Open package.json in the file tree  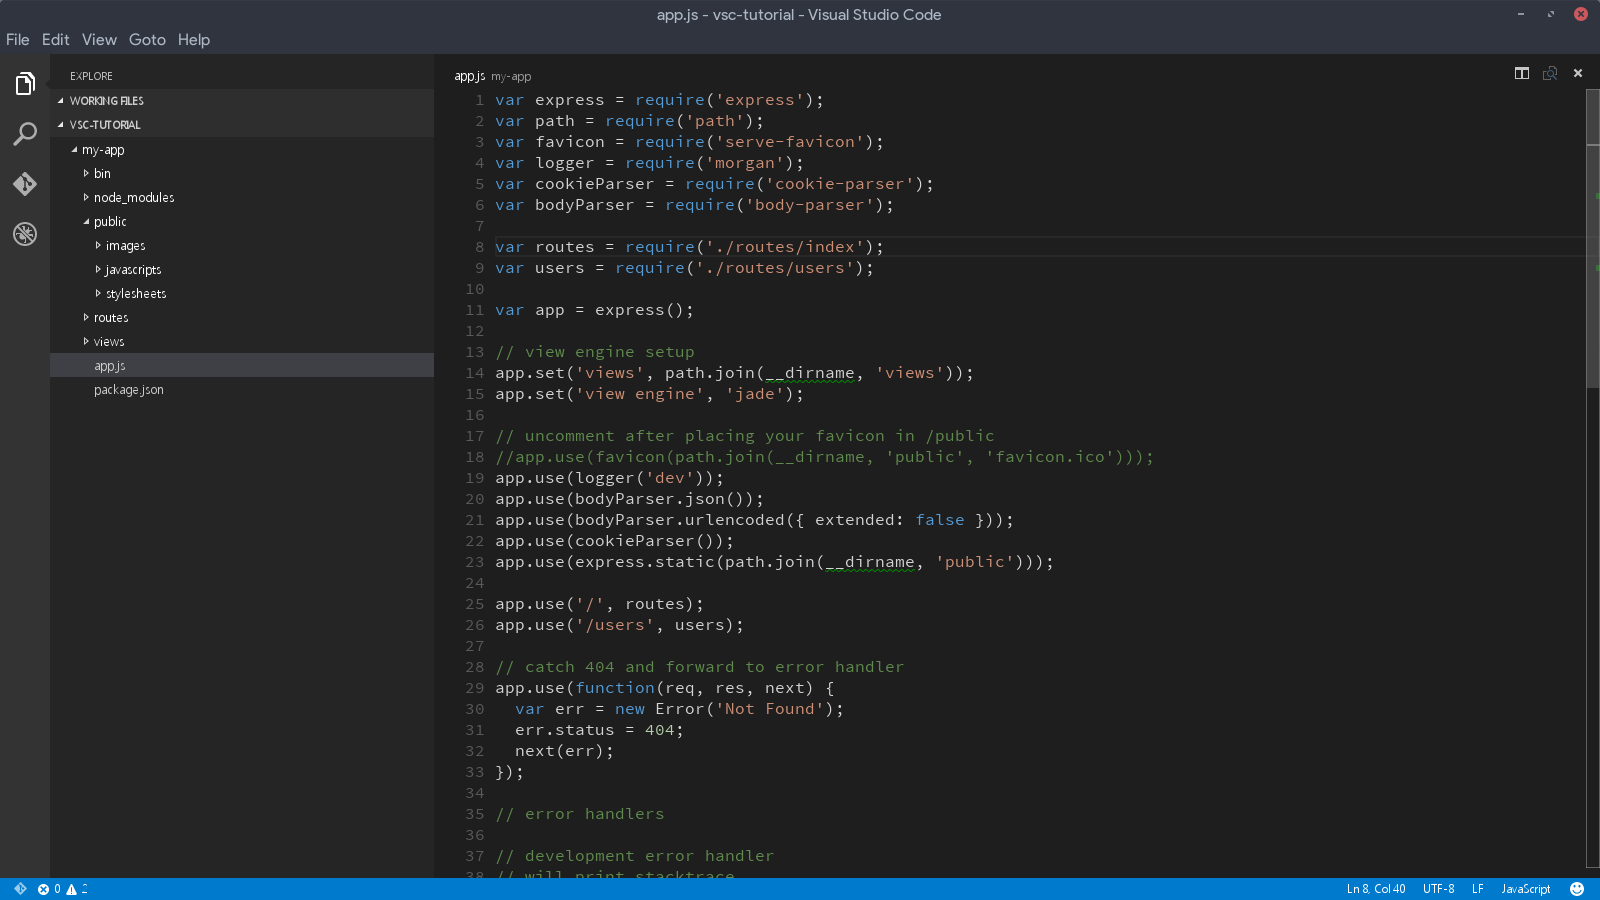(242, 390)
